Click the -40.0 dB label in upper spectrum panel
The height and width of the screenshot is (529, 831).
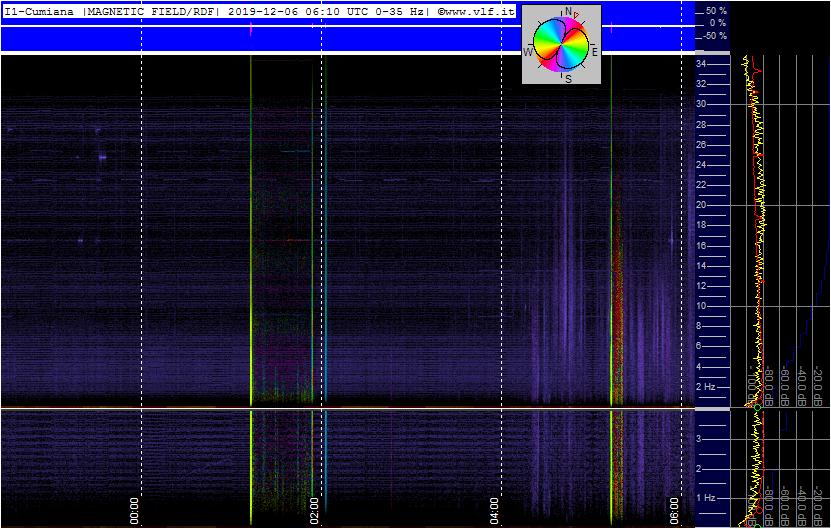801,386
